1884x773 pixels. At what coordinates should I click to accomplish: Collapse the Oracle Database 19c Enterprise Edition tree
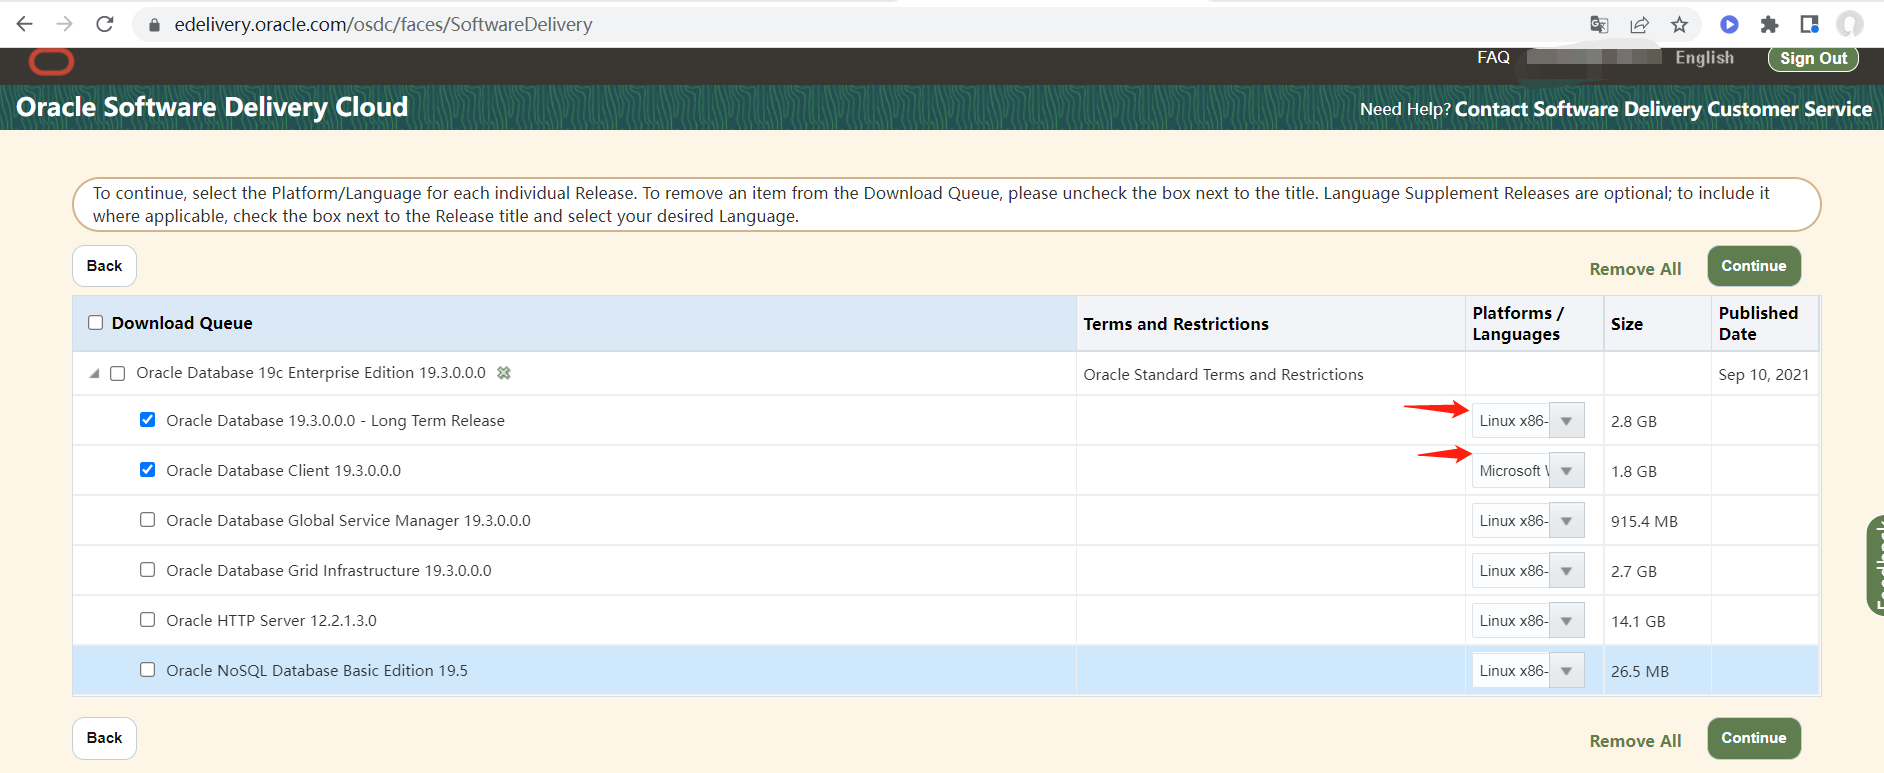click(x=94, y=374)
